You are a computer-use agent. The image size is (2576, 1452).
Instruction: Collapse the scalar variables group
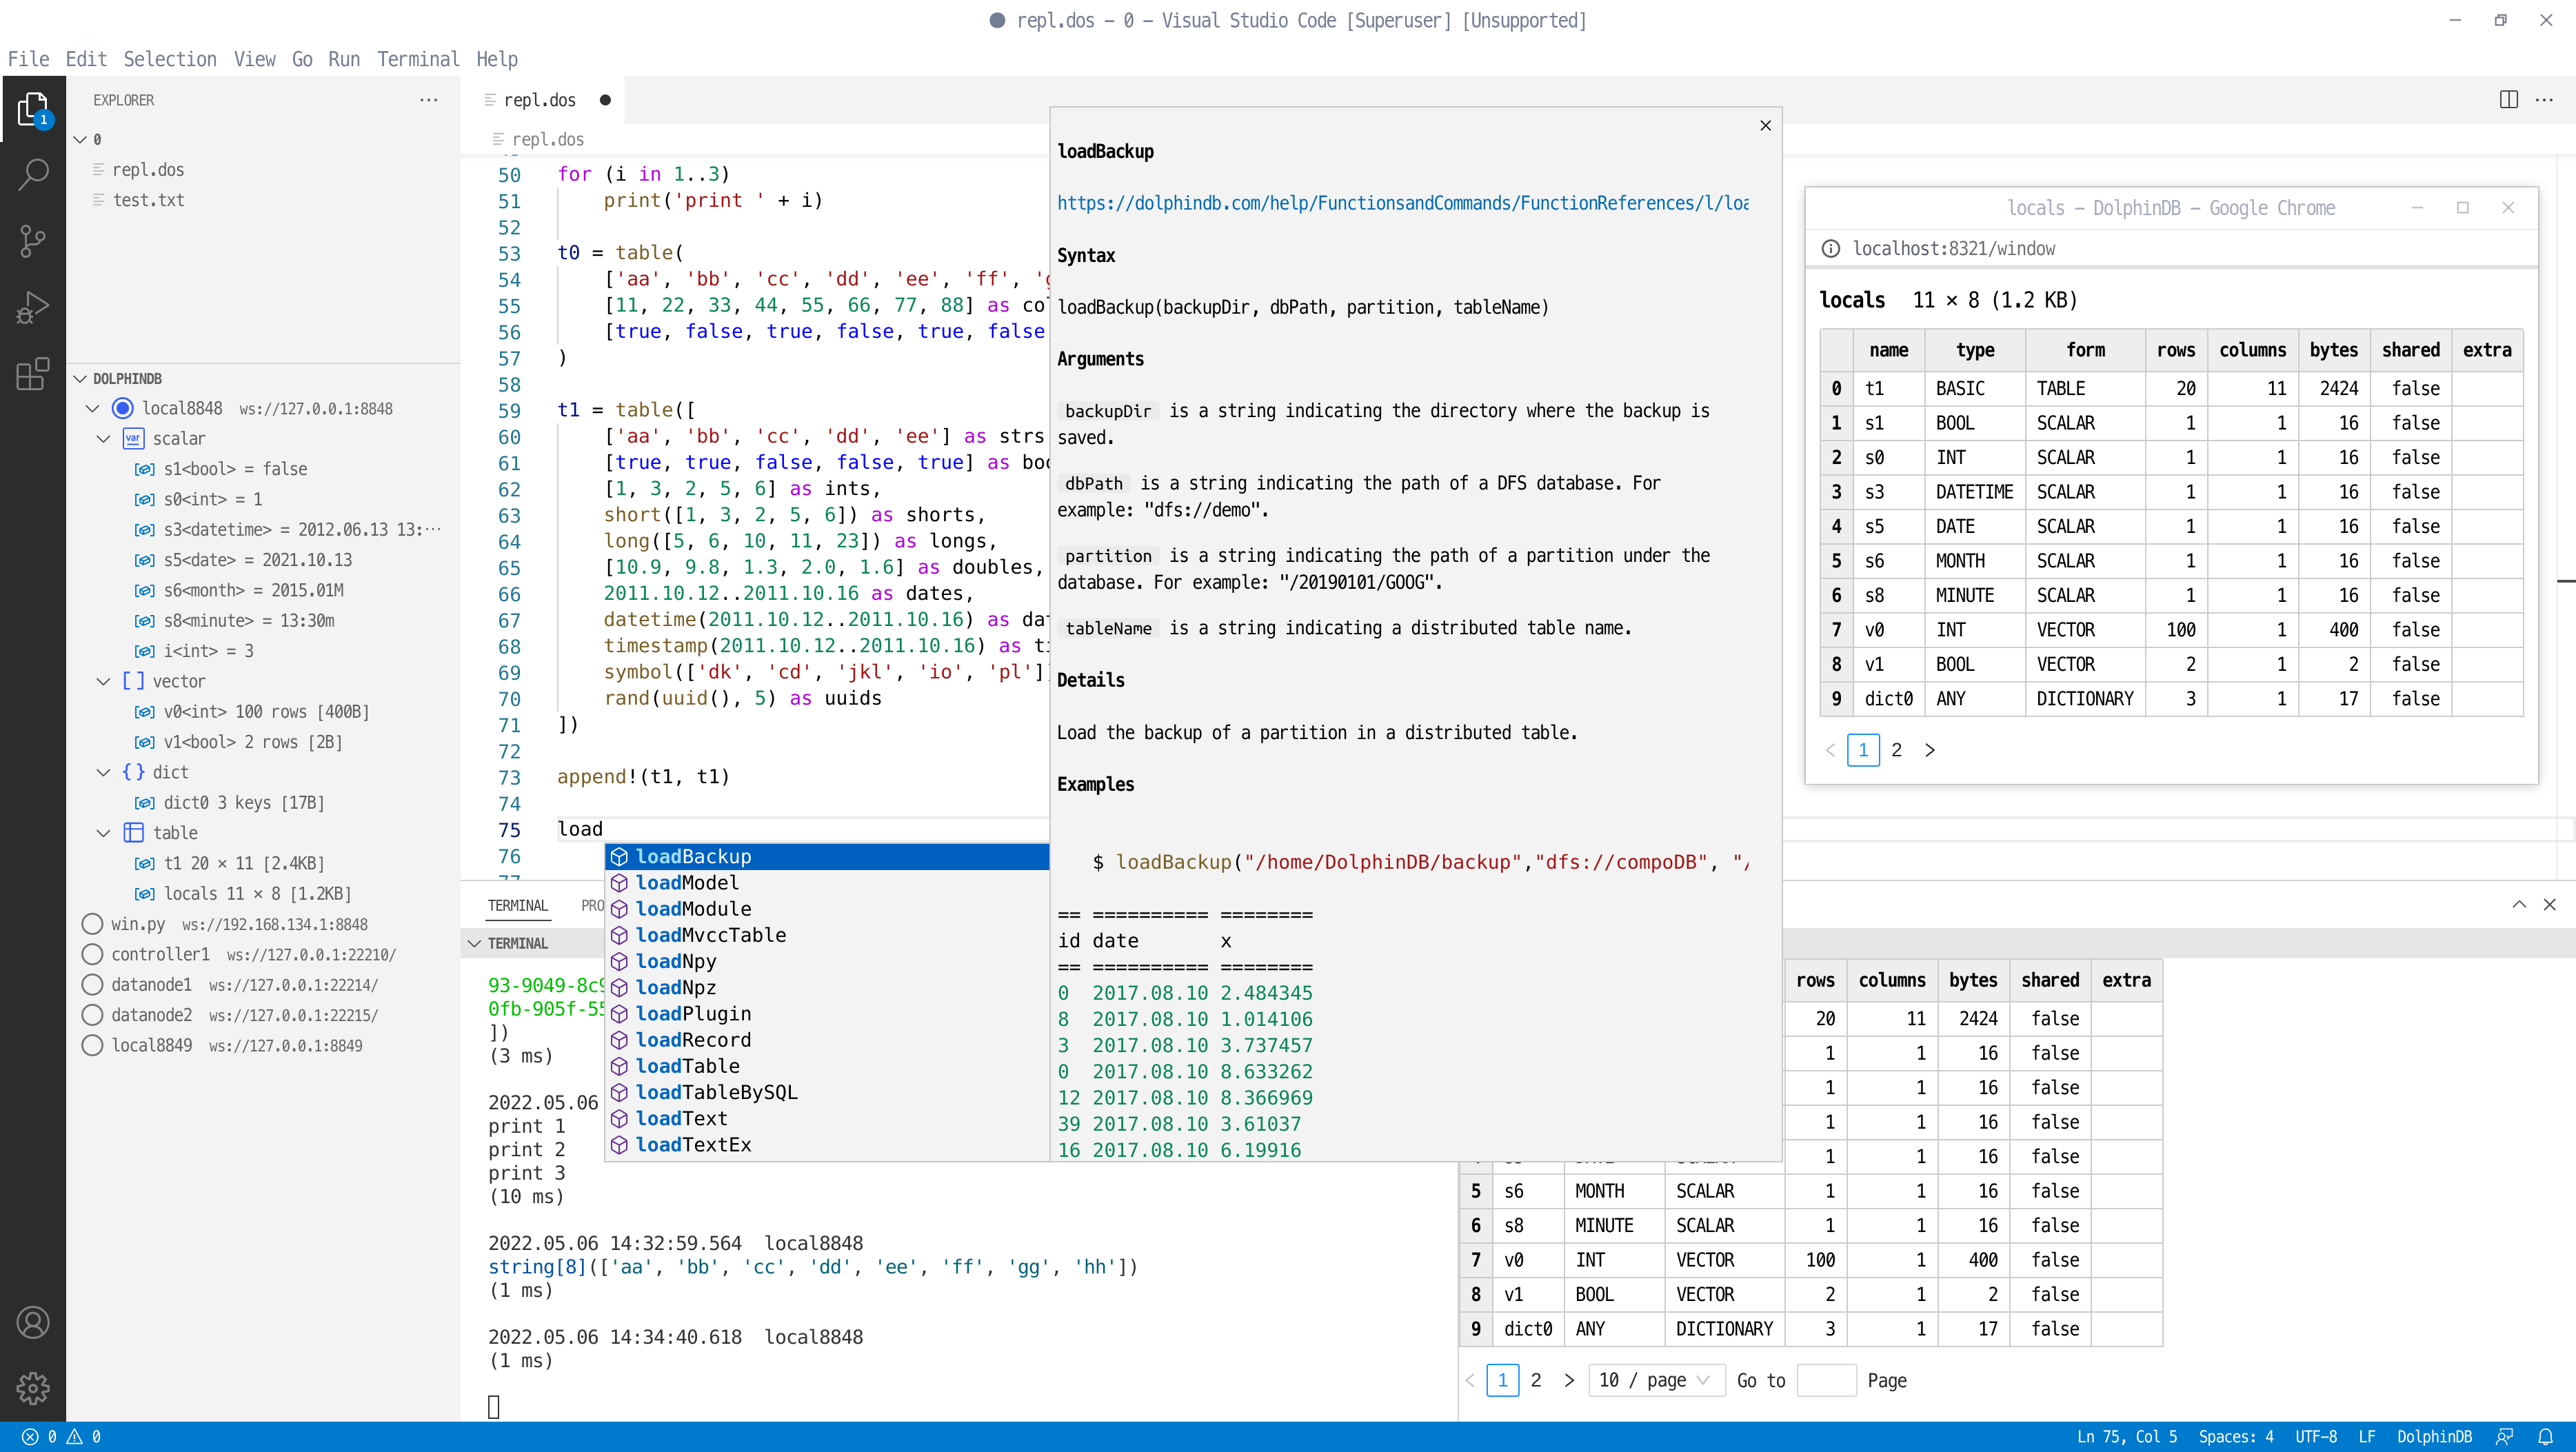pyautogui.click(x=103, y=438)
